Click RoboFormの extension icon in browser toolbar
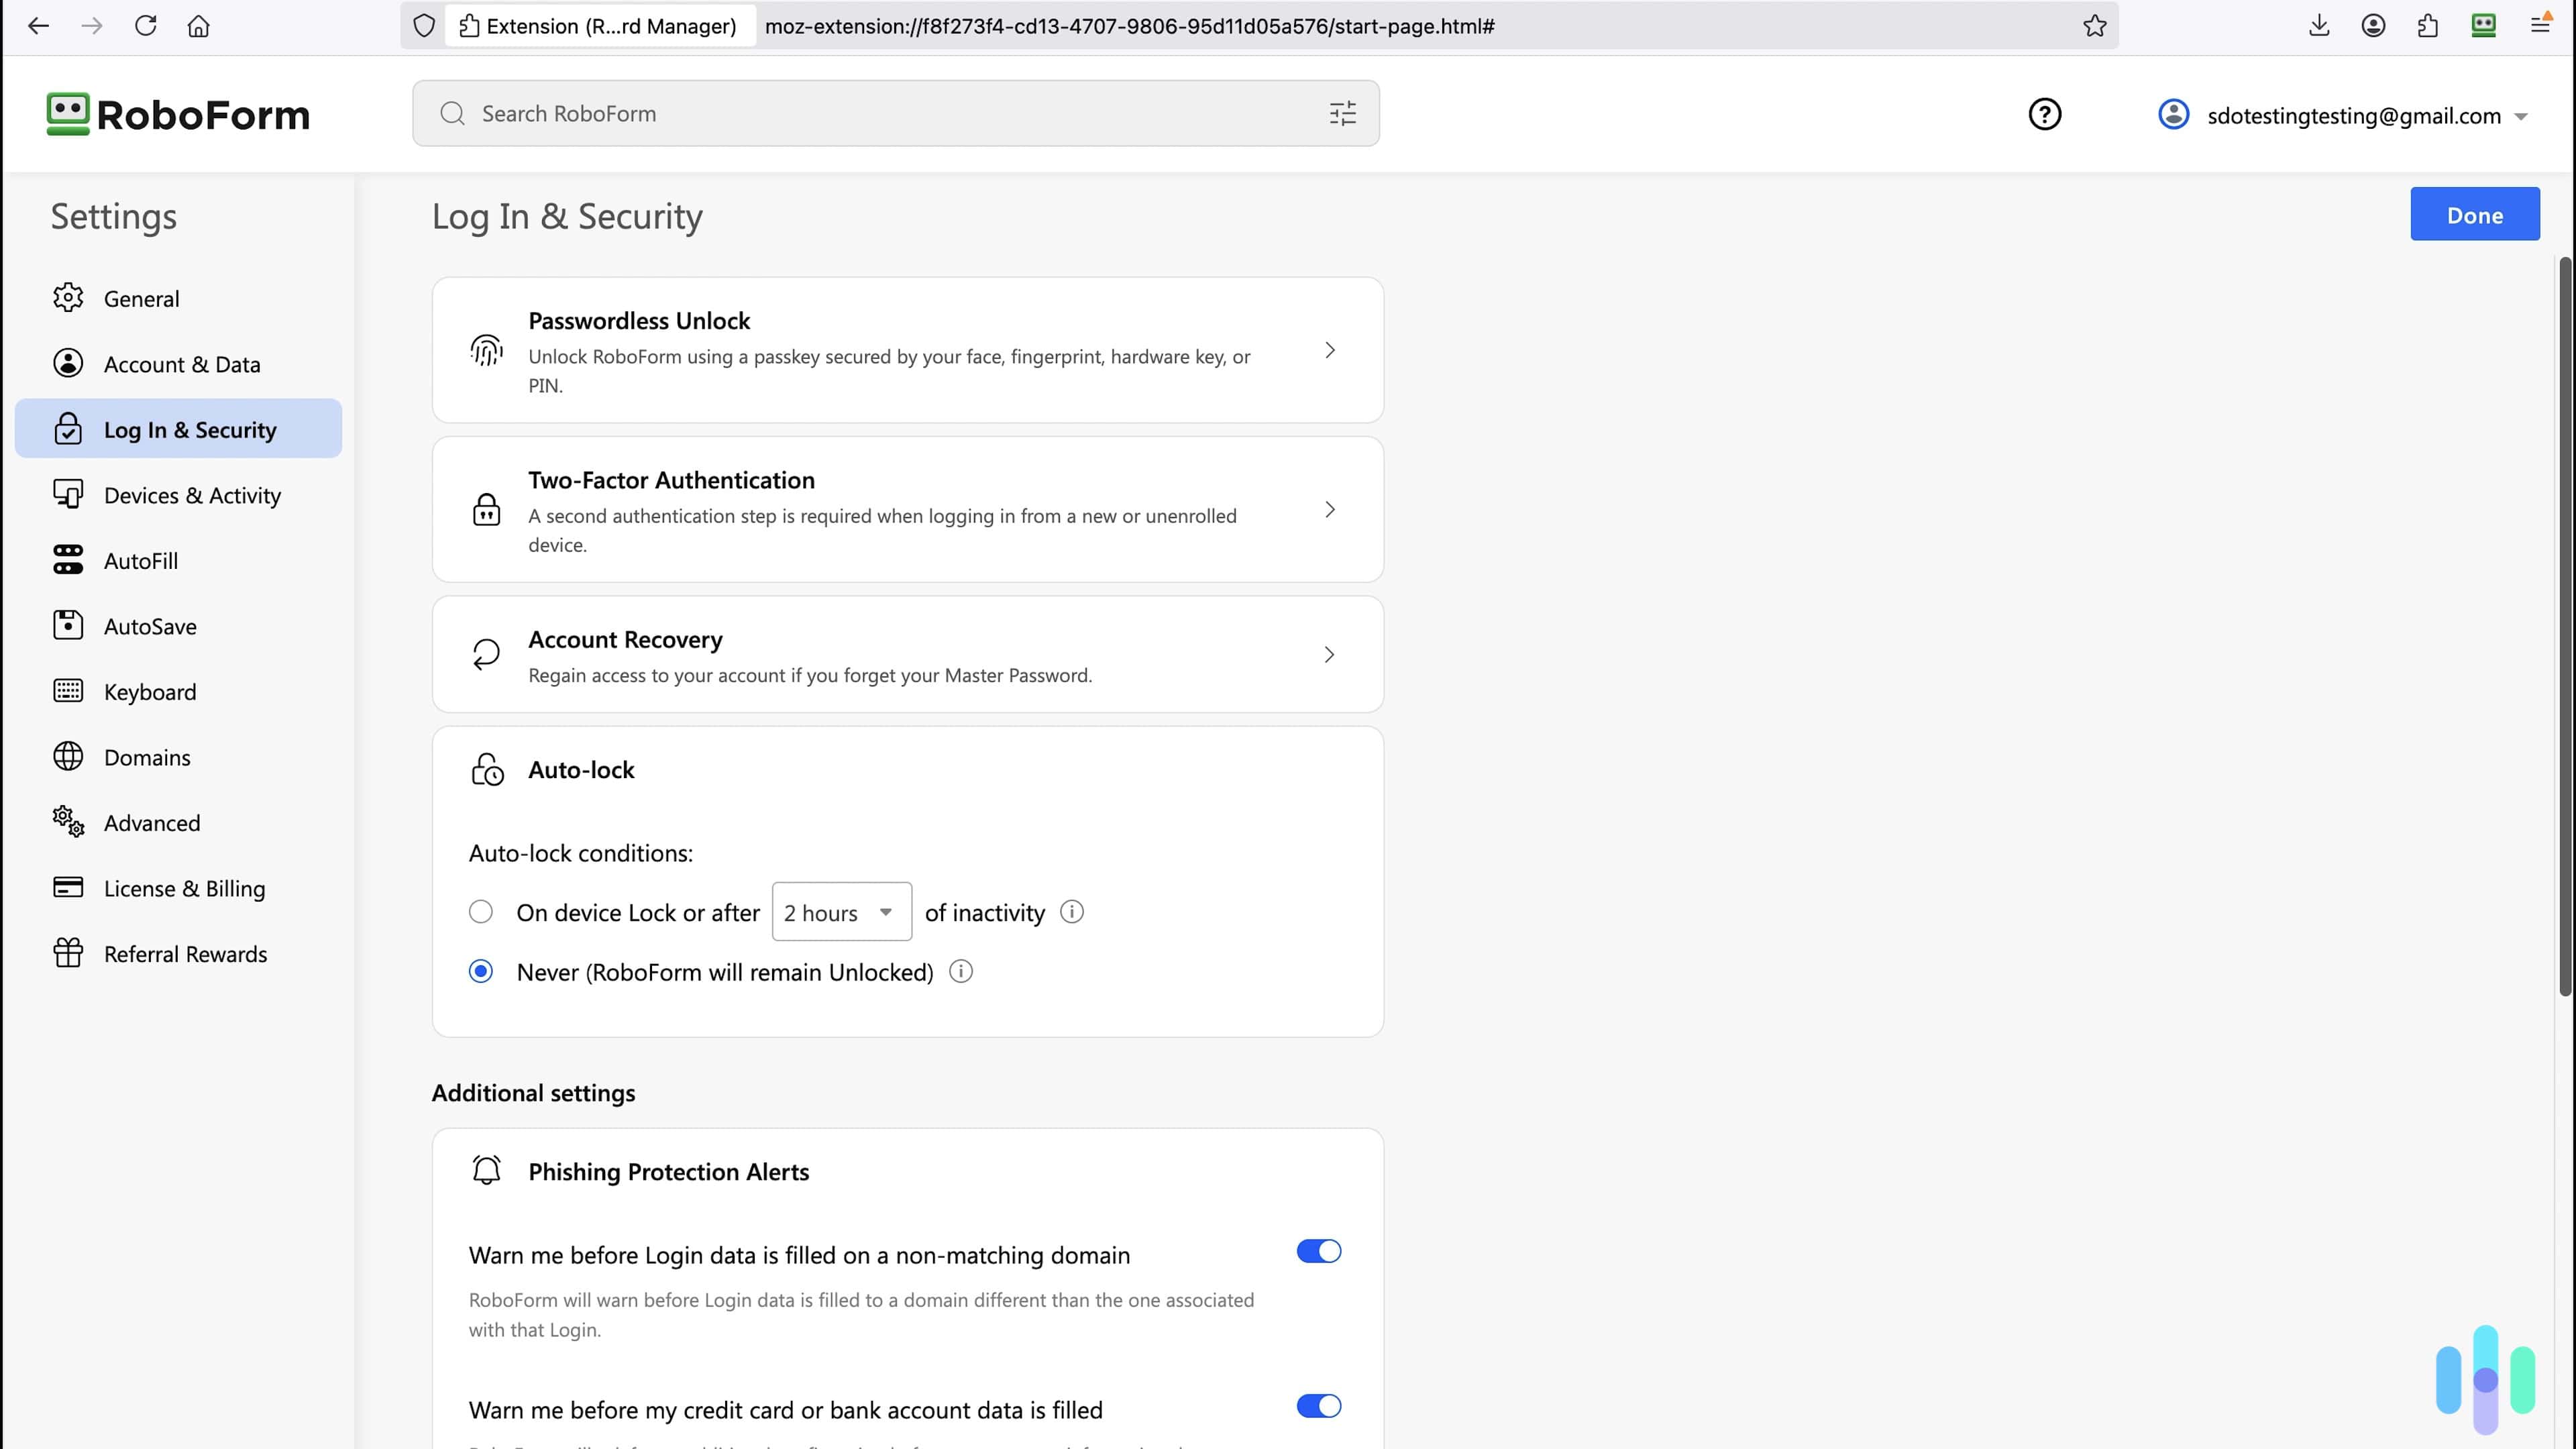The height and width of the screenshot is (1449, 2576). point(2483,26)
